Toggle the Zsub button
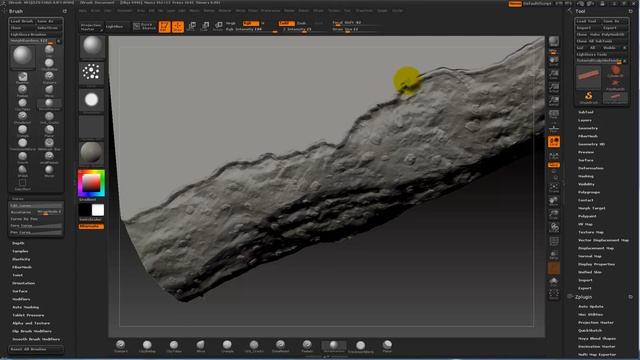The height and width of the screenshot is (360, 640). click(x=302, y=23)
